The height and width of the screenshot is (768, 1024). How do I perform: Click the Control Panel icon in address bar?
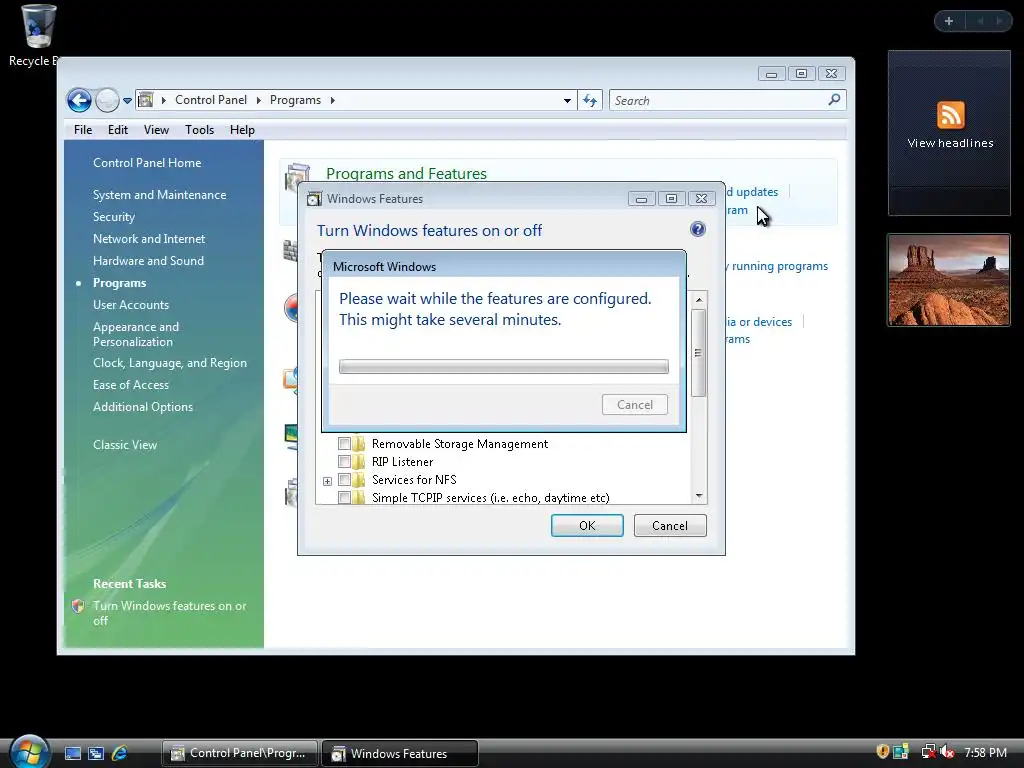146,100
